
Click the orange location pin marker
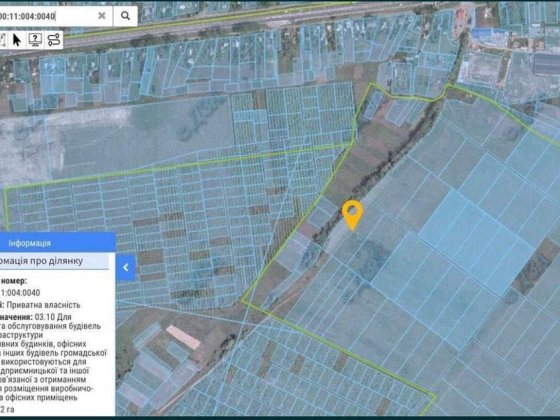point(352,215)
